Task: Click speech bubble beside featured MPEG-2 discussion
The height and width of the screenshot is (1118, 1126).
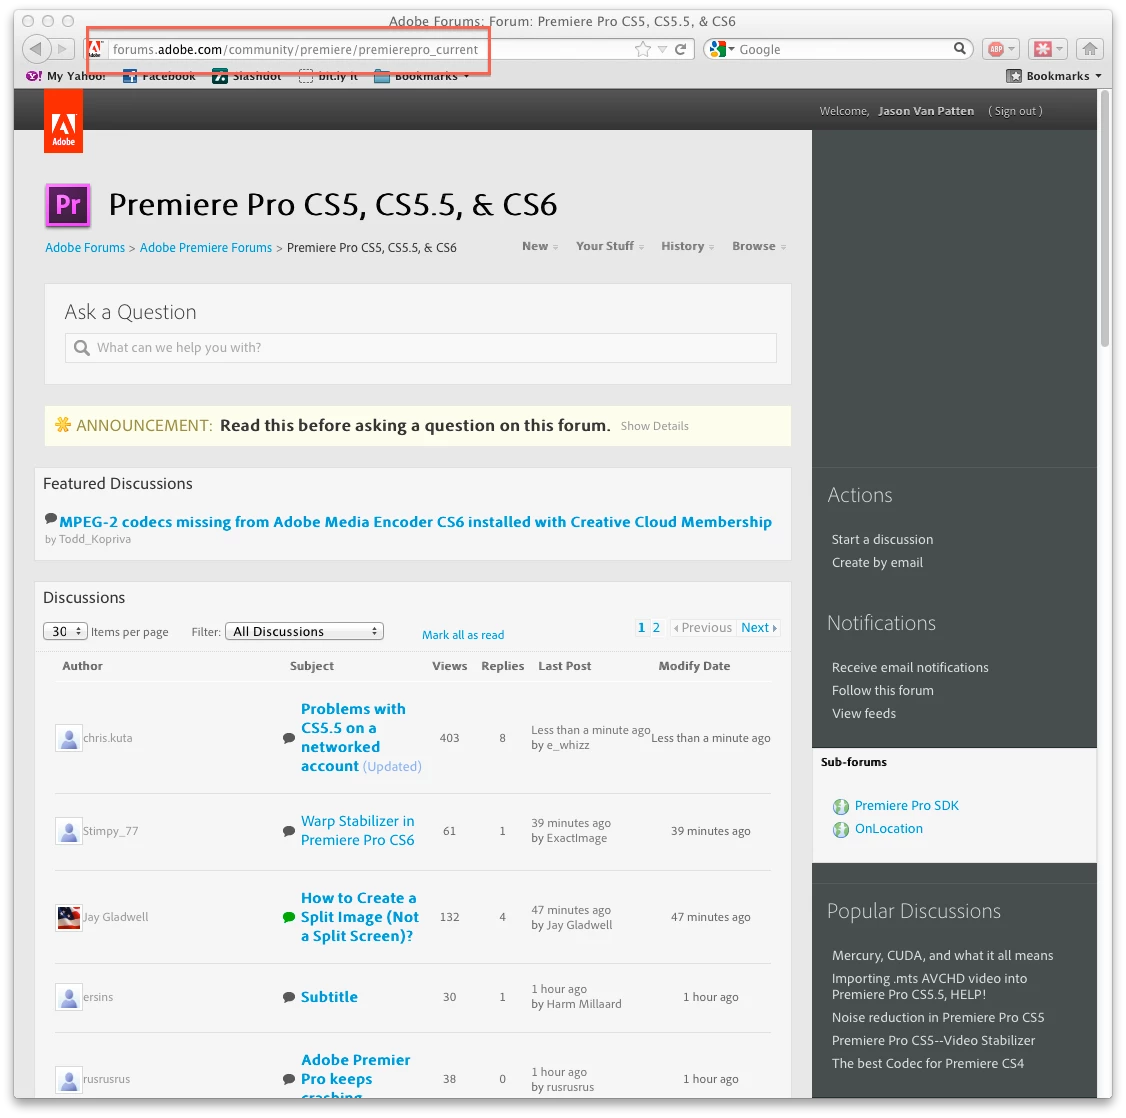Action: [50, 518]
